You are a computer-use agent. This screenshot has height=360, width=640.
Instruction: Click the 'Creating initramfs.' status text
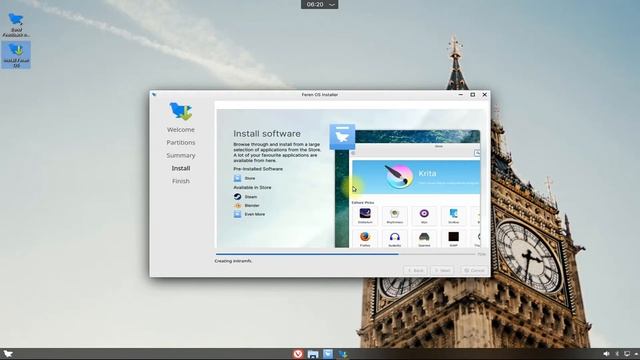(233, 261)
